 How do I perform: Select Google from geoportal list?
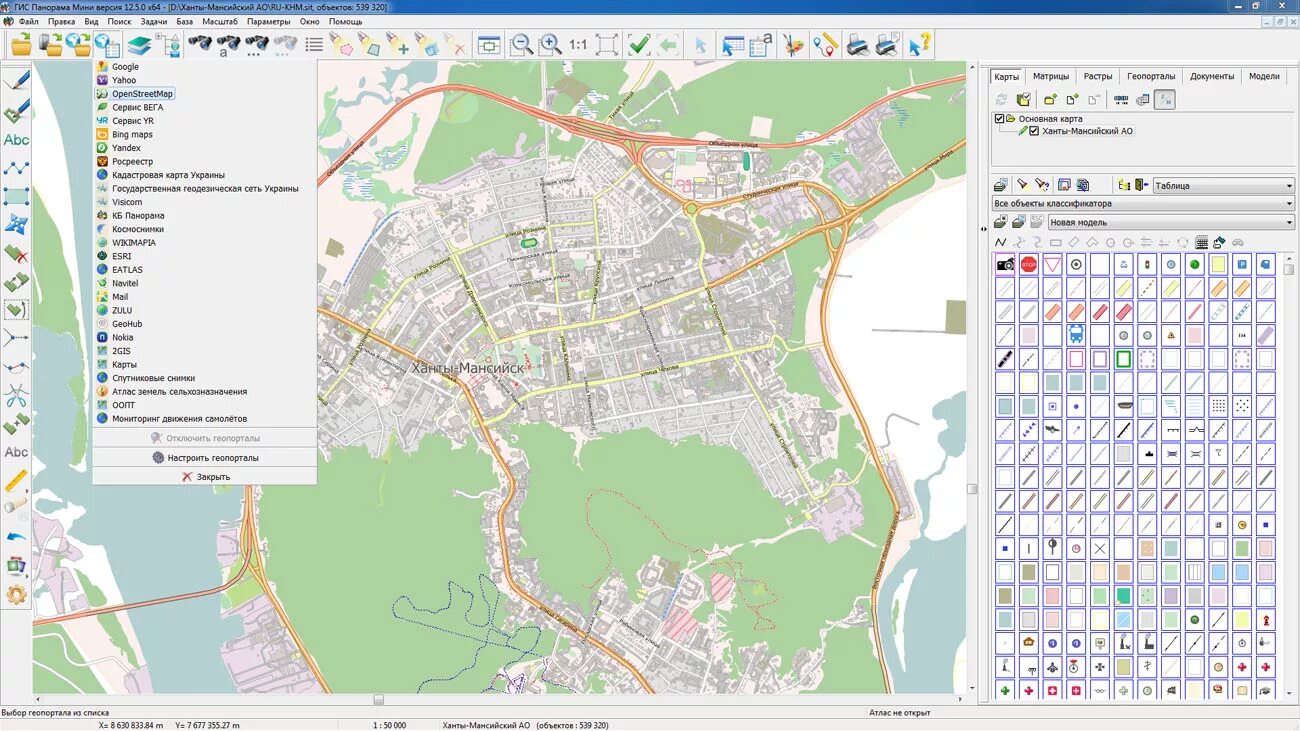point(125,67)
